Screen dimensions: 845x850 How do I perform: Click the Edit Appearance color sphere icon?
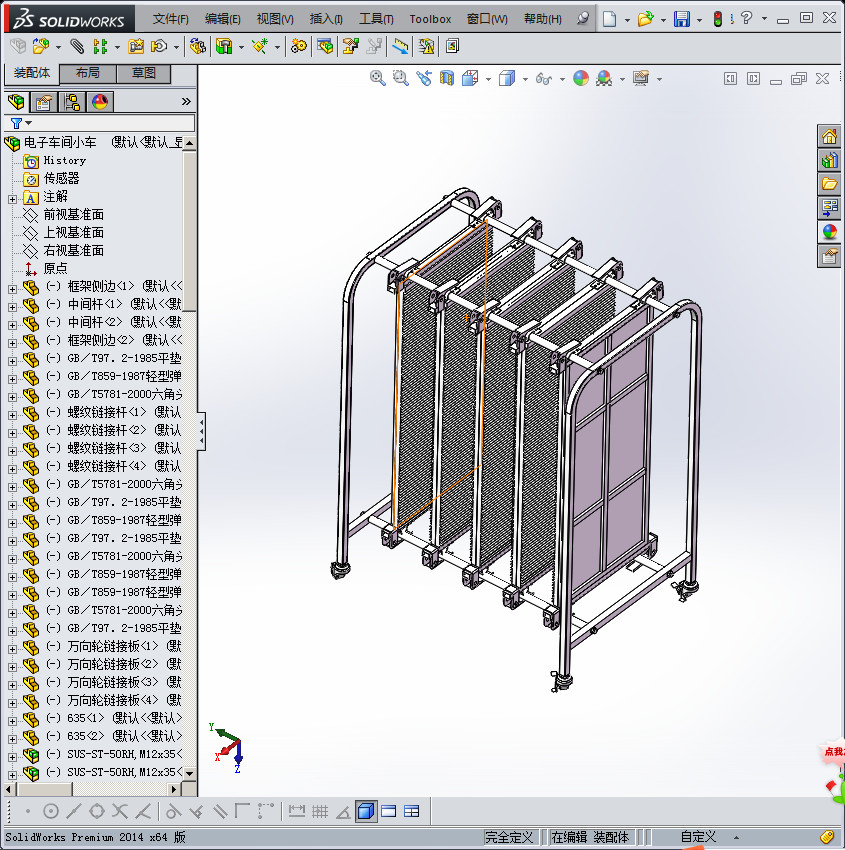pyautogui.click(x=581, y=78)
